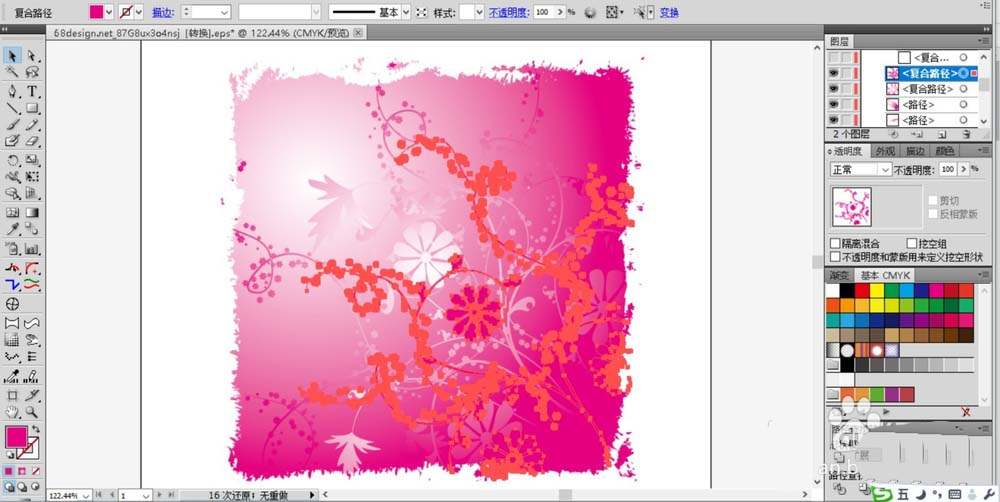The height and width of the screenshot is (502, 1000).
Task: Click the opacity value field in control bar
Action: click(x=543, y=12)
